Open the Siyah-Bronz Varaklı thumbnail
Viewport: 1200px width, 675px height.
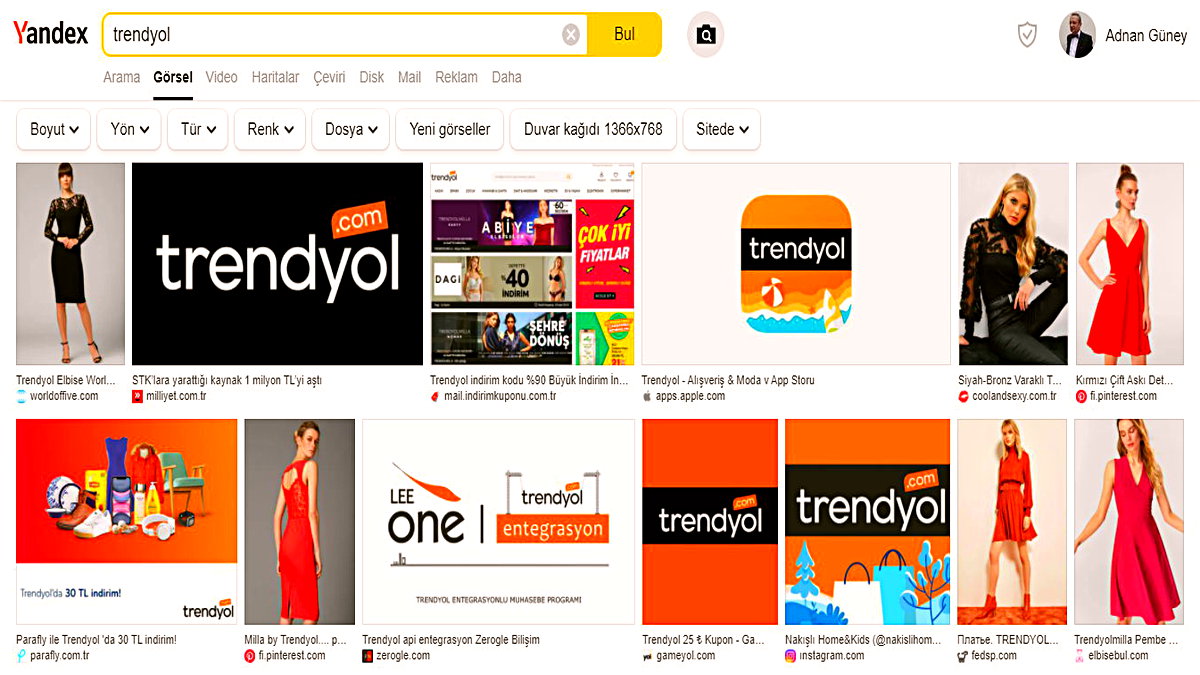(x=1013, y=264)
